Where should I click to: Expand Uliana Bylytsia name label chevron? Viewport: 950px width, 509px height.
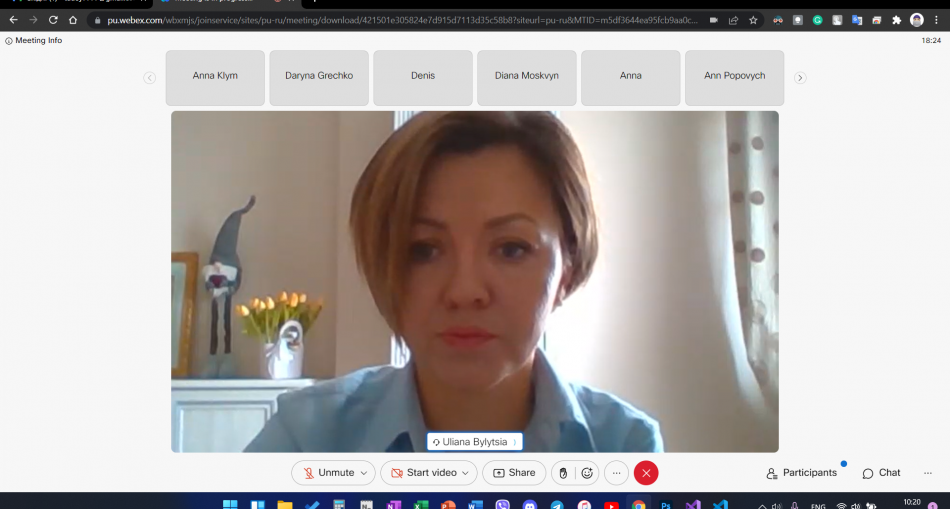[x=515, y=442]
